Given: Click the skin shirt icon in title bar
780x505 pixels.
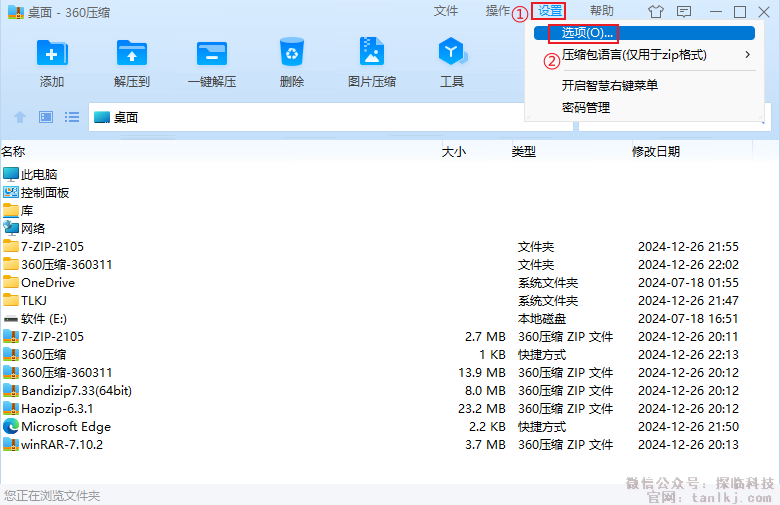Looking at the screenshot, I should pyautogui.click(x=656, y=12).
